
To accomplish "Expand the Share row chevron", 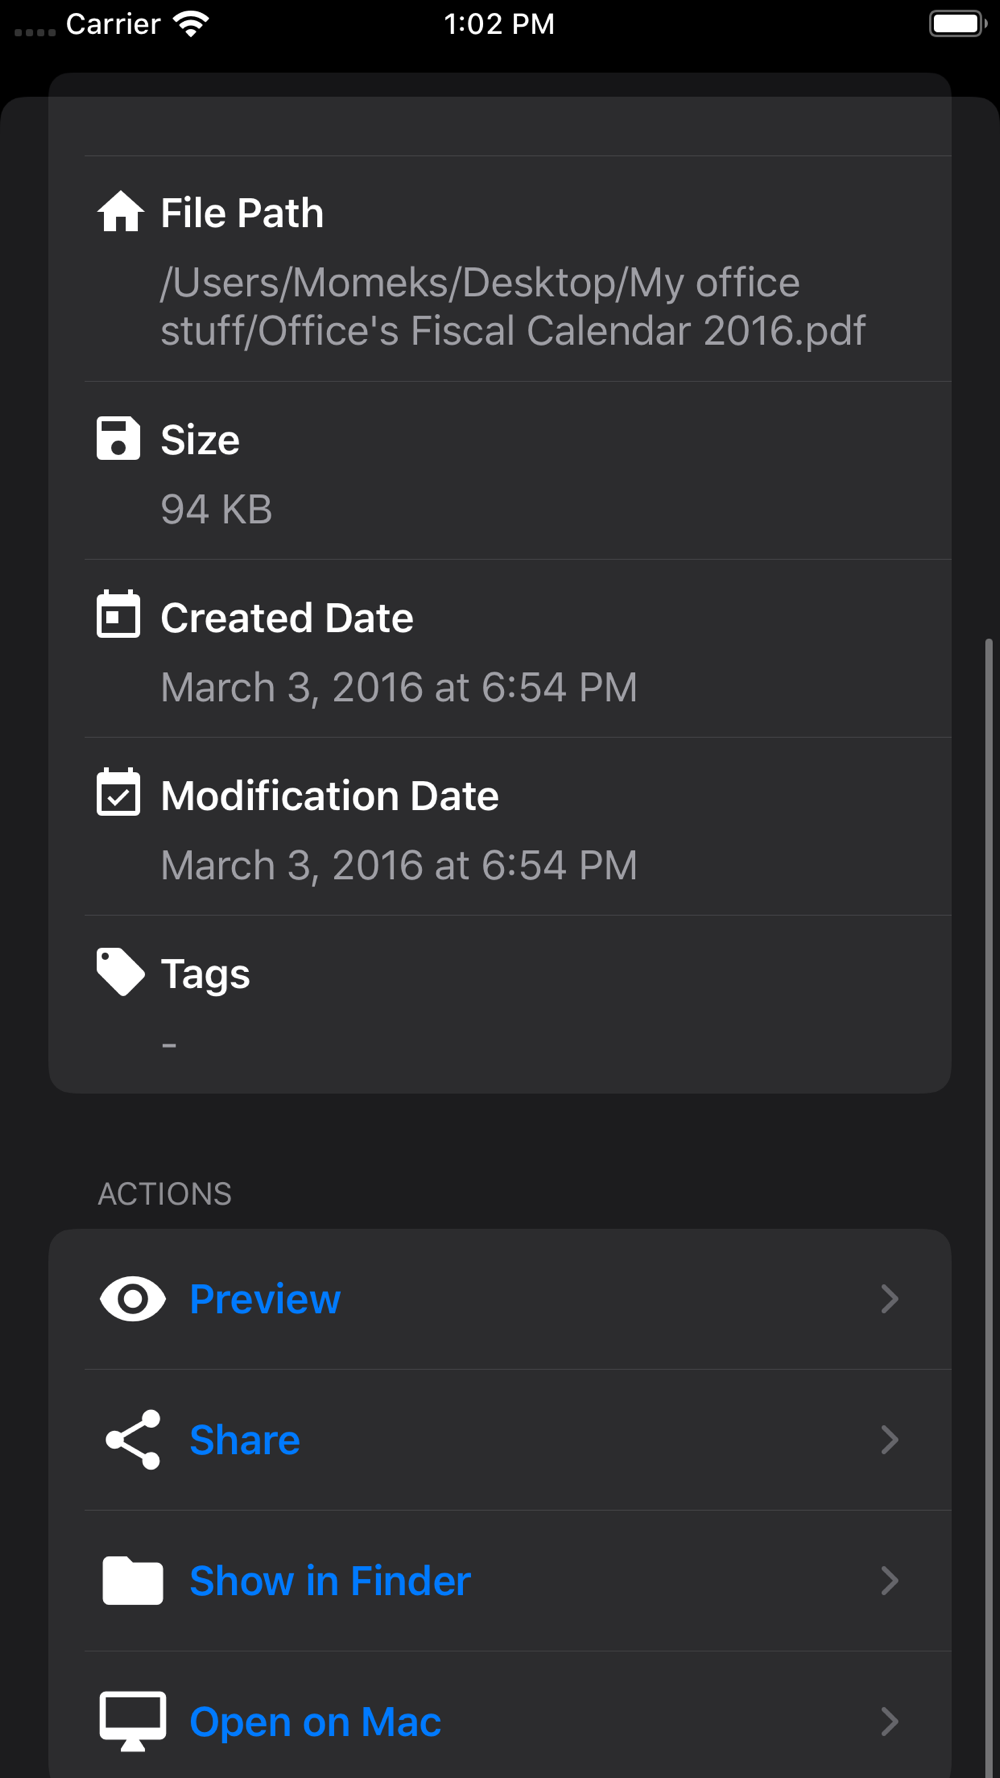I will click(x=889, y=1440).
